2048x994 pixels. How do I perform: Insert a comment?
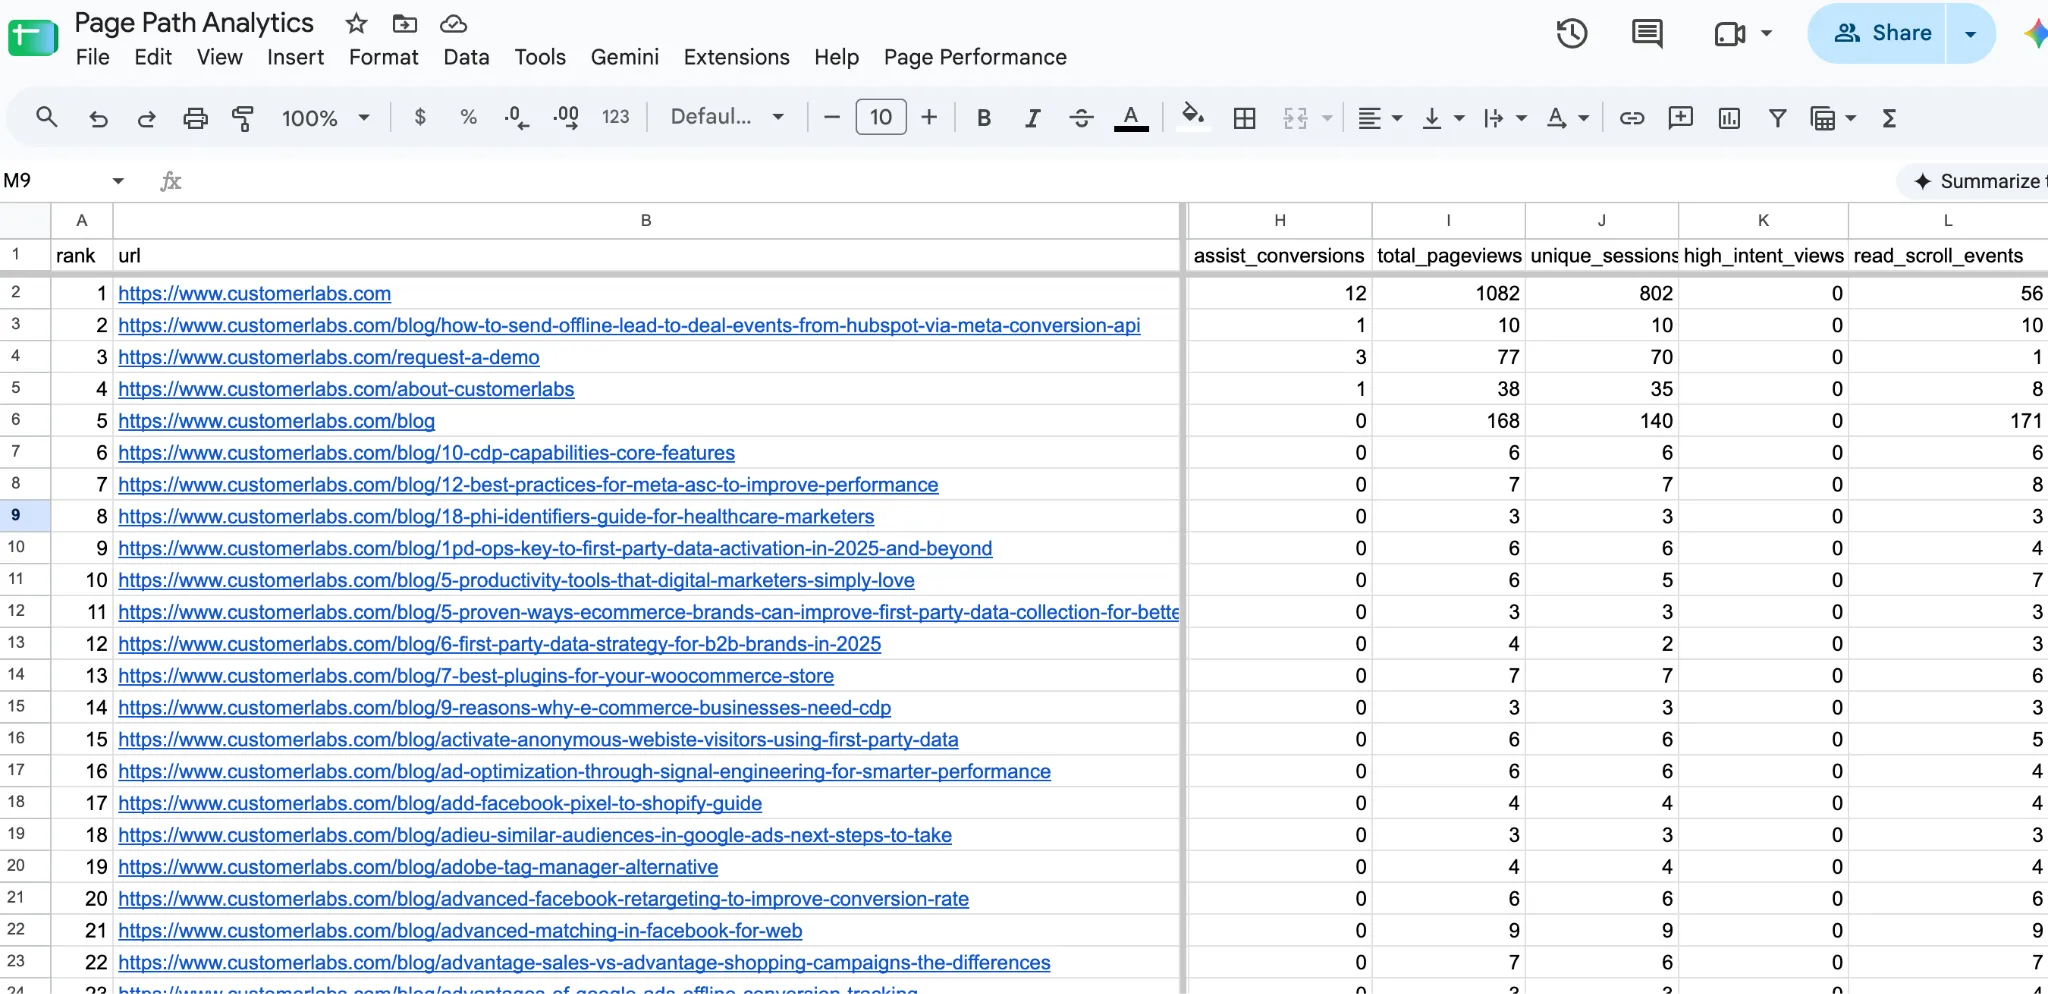(x=1680, y=118)
